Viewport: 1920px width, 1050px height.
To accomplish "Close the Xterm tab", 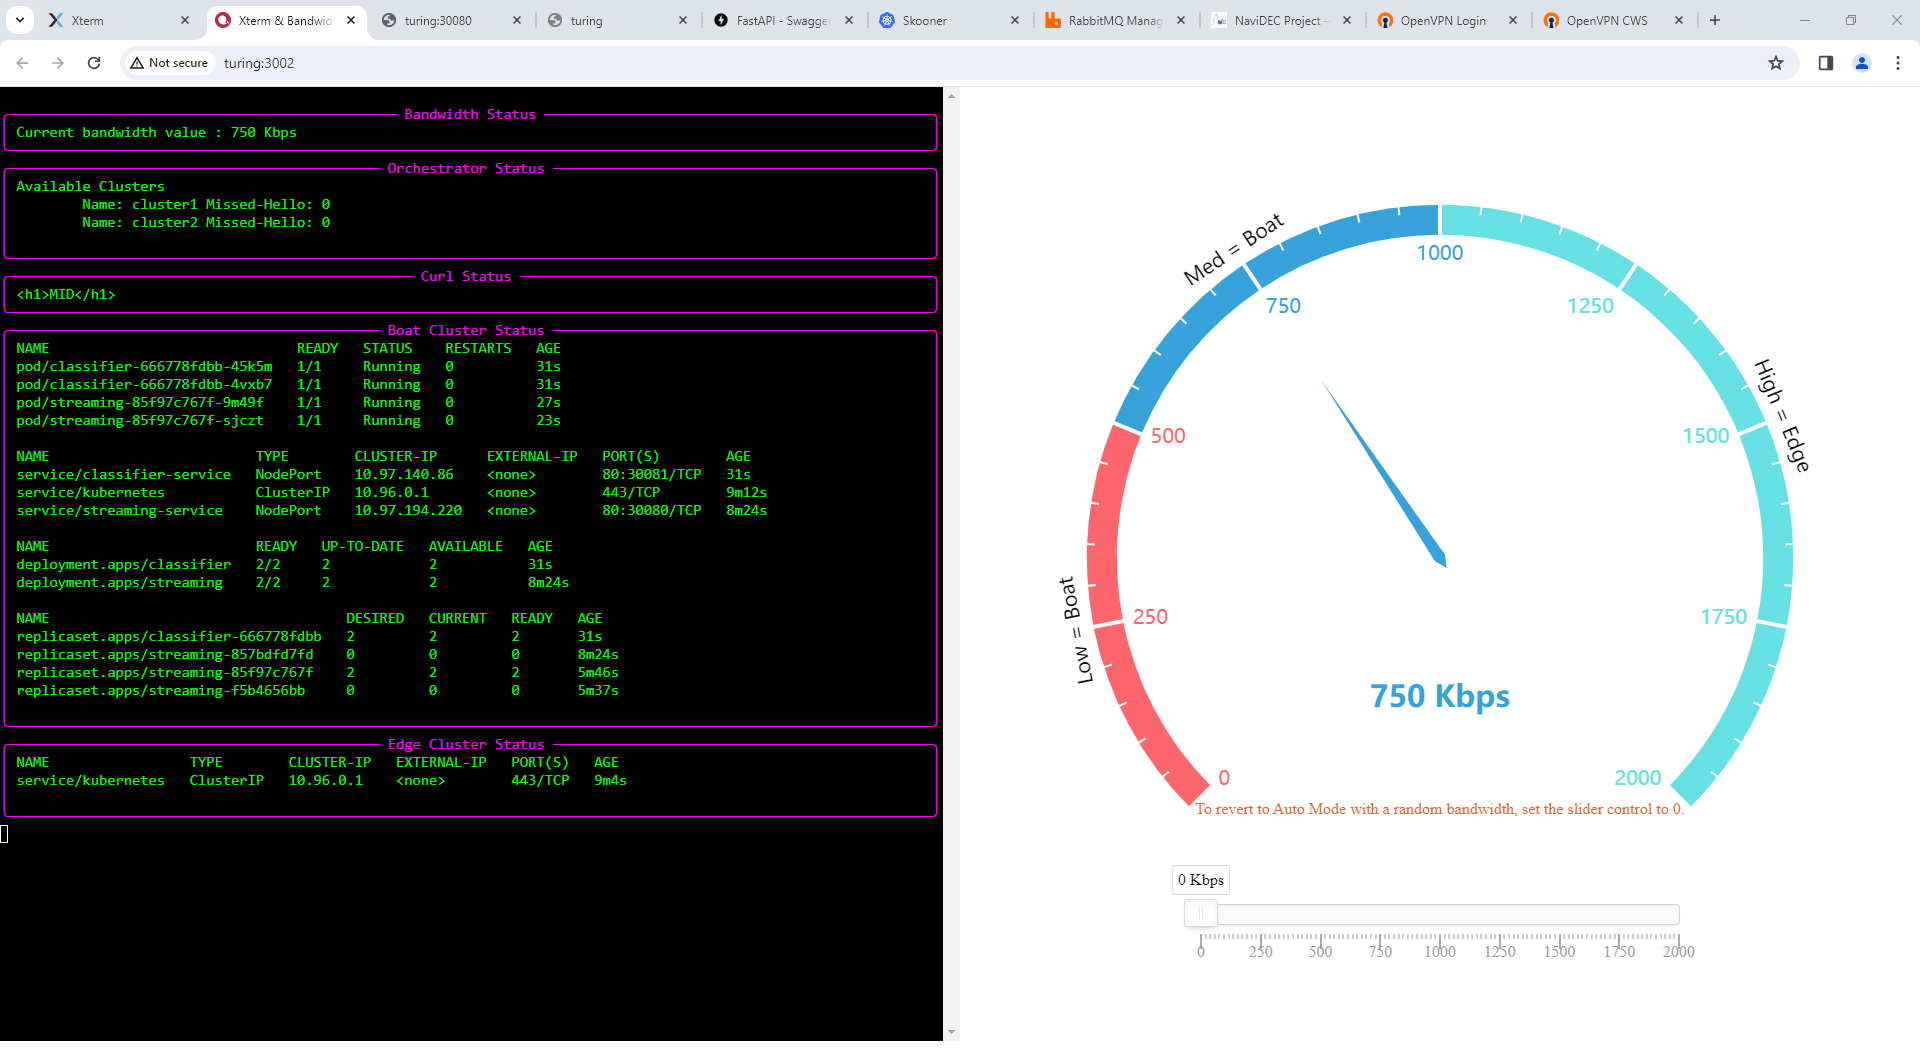I will coord(185,20).
